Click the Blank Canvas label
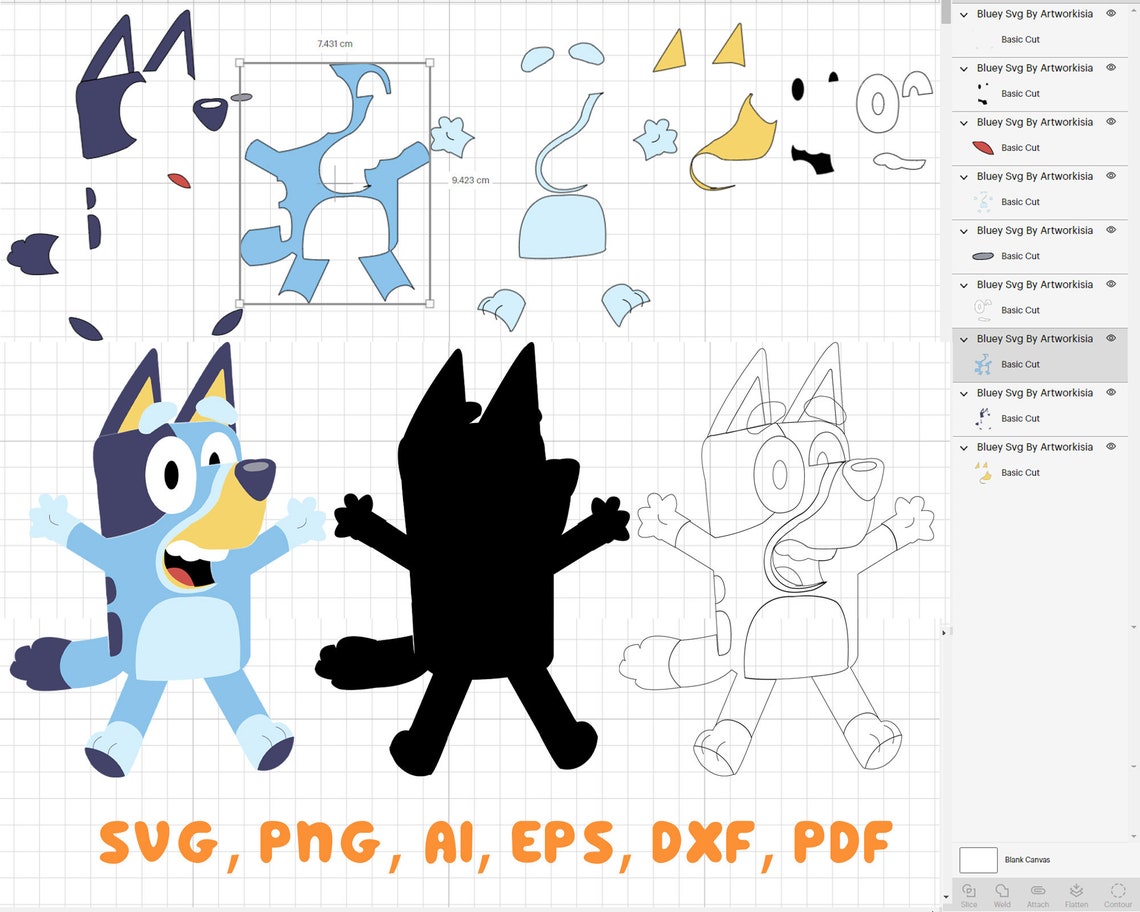 tap(1027, 859)
